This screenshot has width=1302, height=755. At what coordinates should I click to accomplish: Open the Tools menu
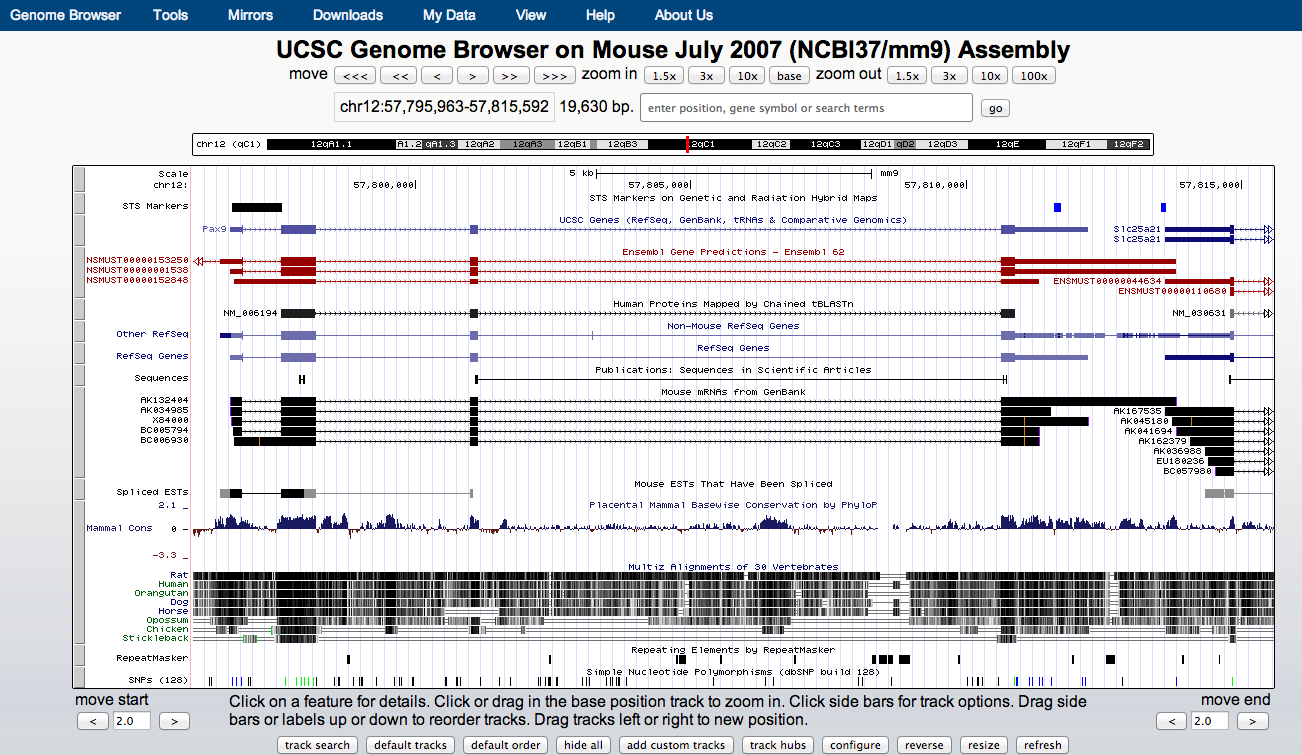170,15
